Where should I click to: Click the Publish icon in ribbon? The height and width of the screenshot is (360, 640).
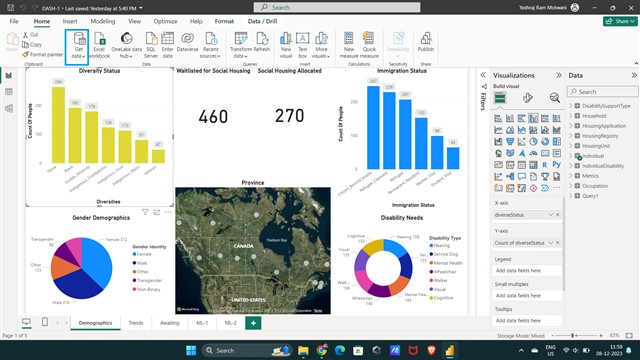click(425, 42)
